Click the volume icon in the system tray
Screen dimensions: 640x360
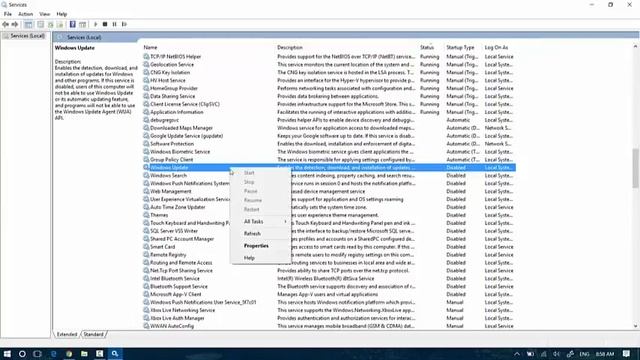click(556, 354)
